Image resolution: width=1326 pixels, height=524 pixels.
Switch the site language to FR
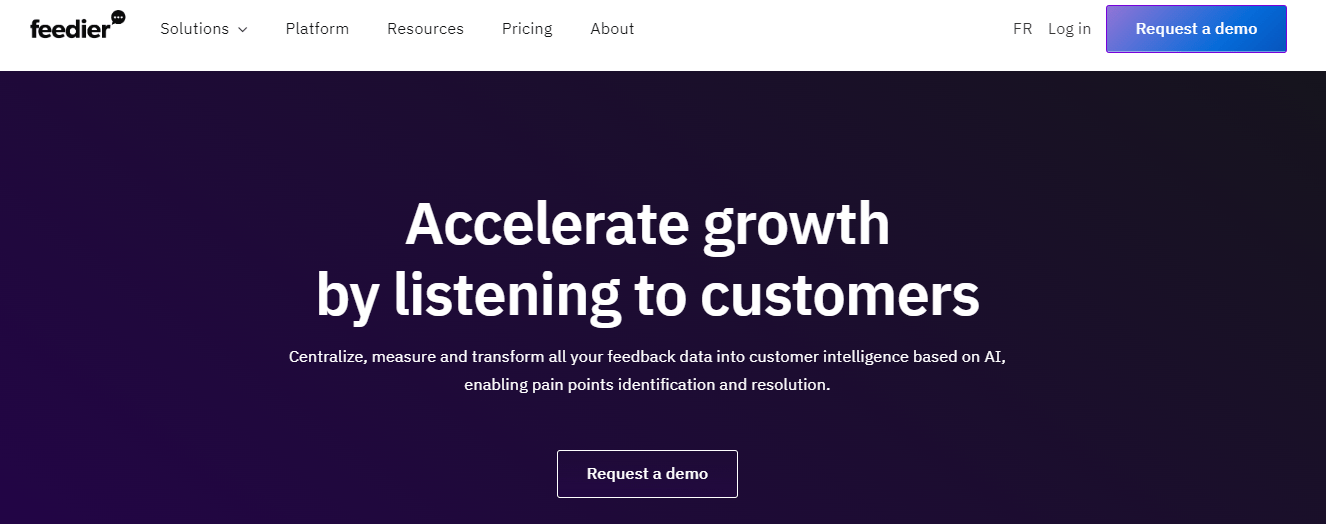point(1022,29)
